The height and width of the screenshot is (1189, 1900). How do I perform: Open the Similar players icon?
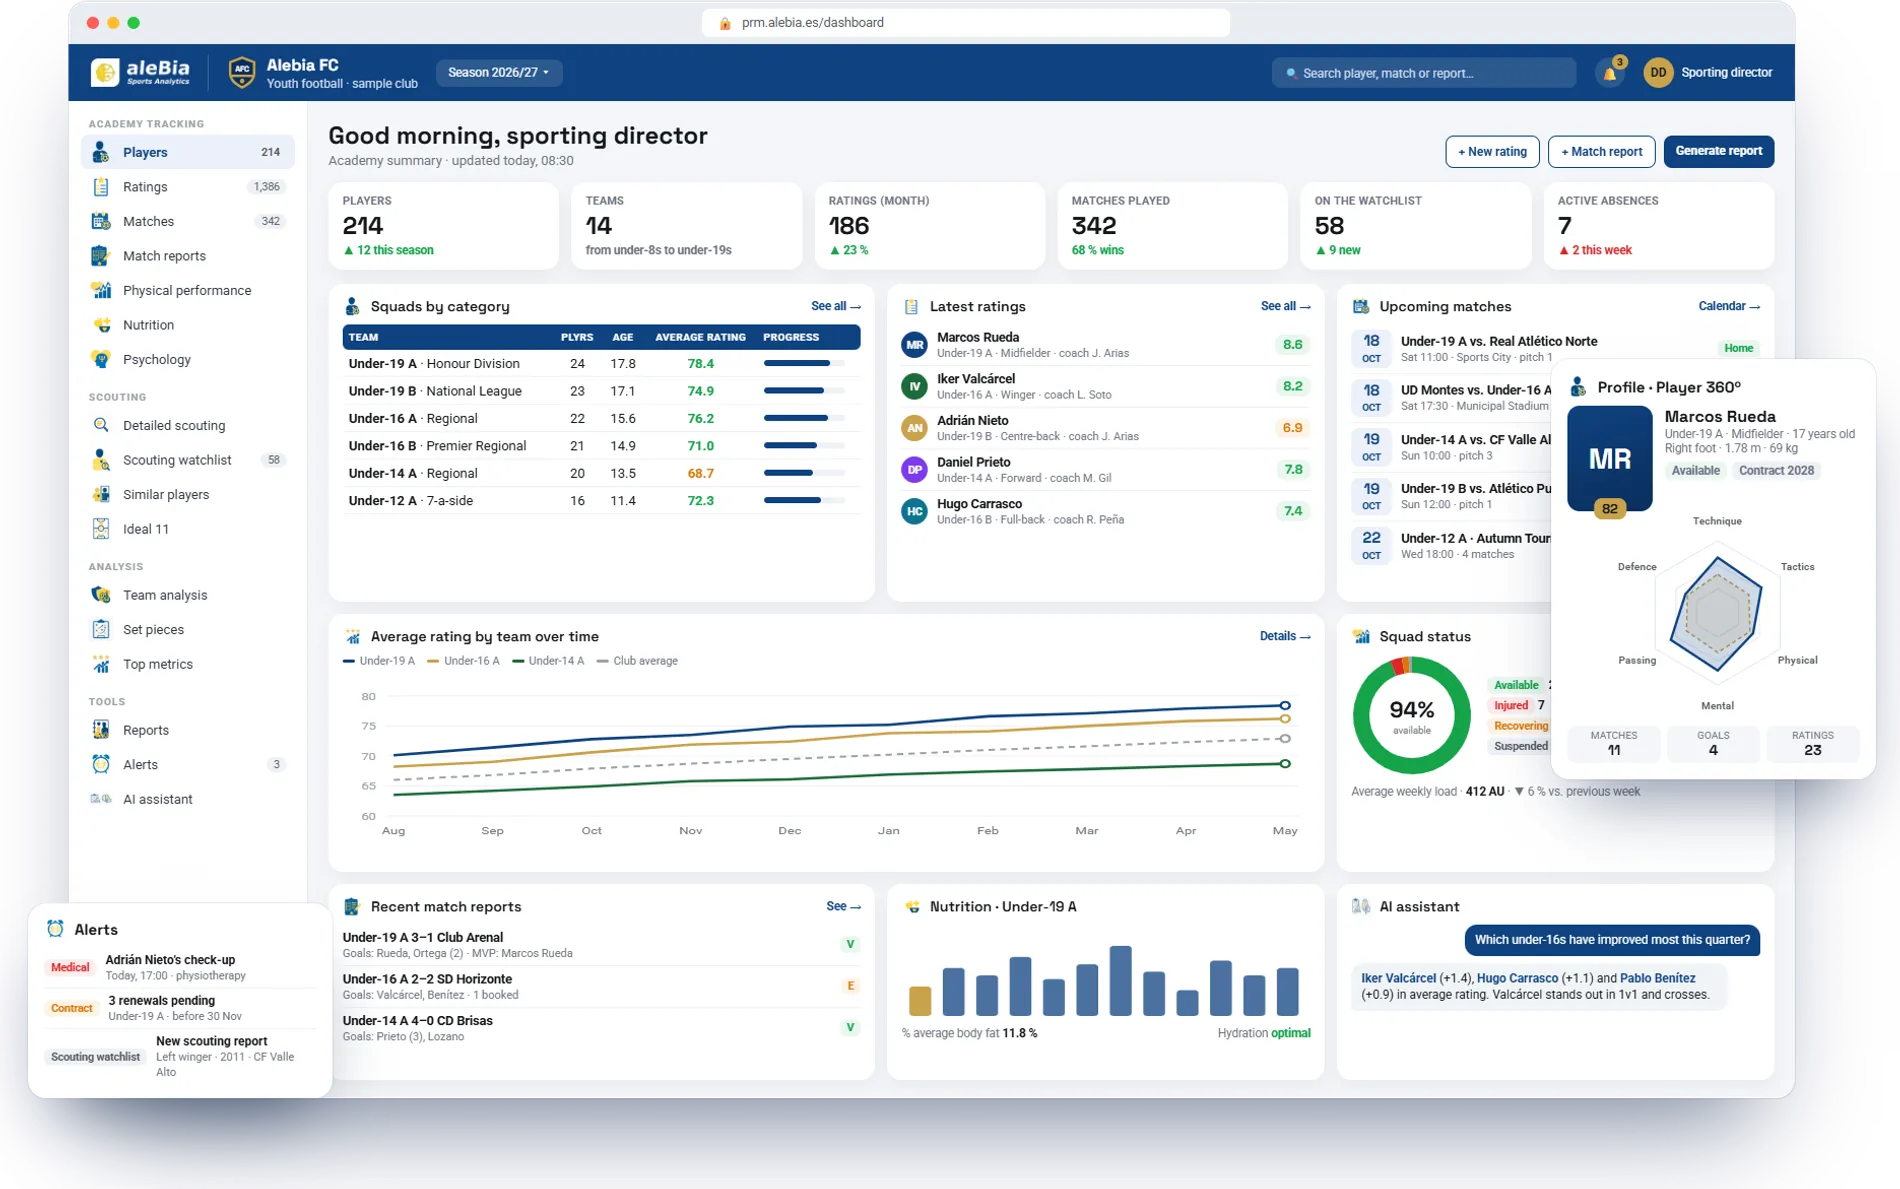(x=101, y=494)
